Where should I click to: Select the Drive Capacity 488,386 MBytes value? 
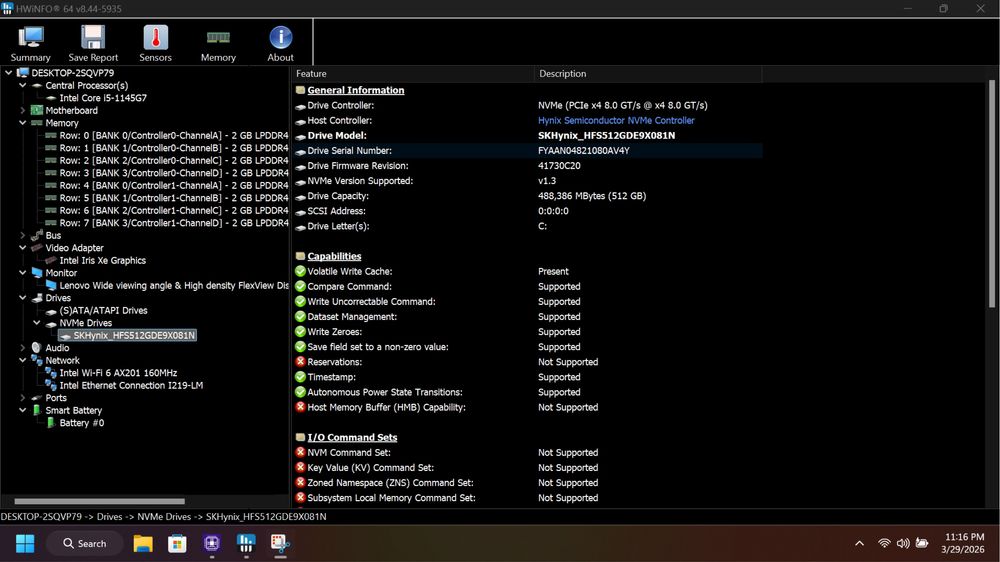click(592, 196)
